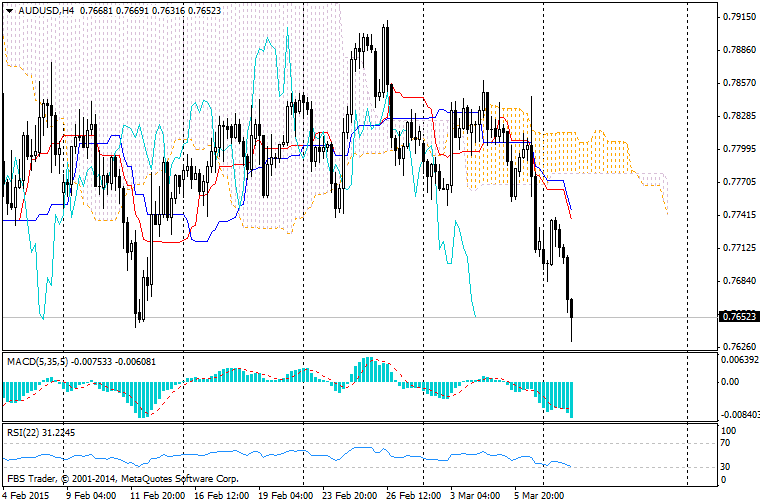Select time axis label 23 Feb 20:00
Screen dimensions: 760x504
pyautogui.click(x=349, y=495)
